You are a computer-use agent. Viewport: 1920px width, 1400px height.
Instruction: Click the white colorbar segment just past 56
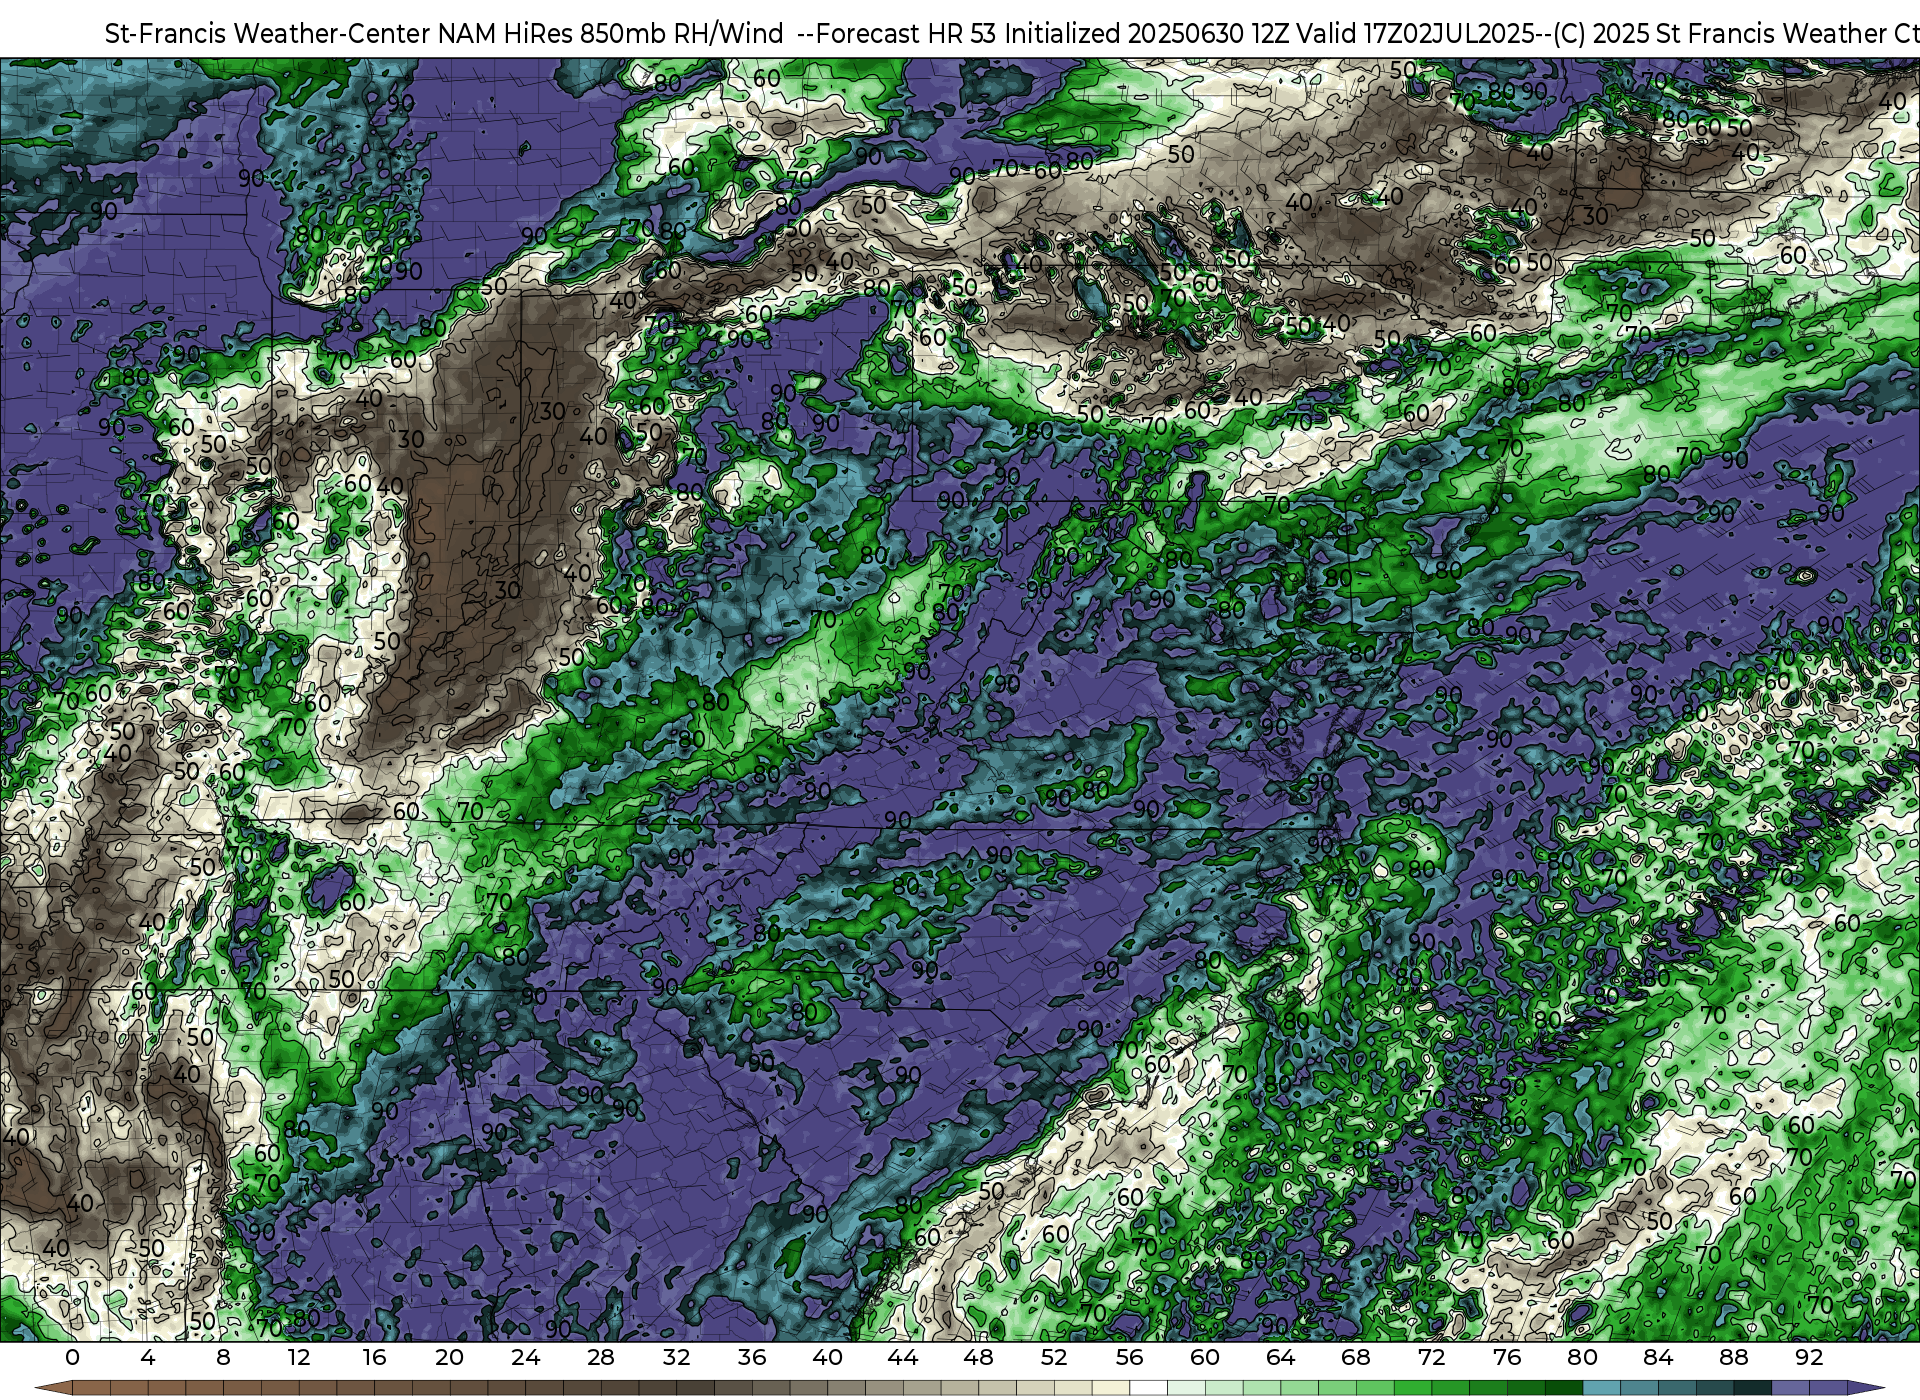pyautogui.click(x=1149, y=1388)
